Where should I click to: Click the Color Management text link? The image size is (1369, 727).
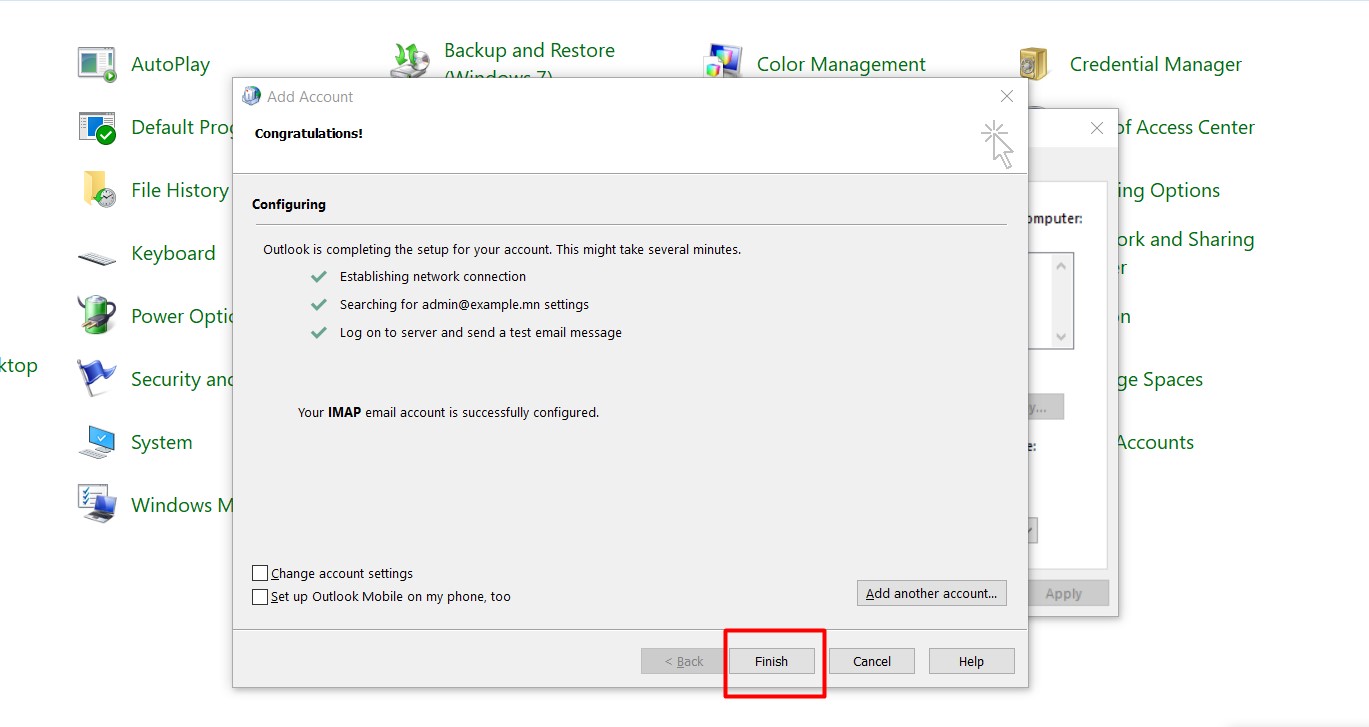click(841, 64)
